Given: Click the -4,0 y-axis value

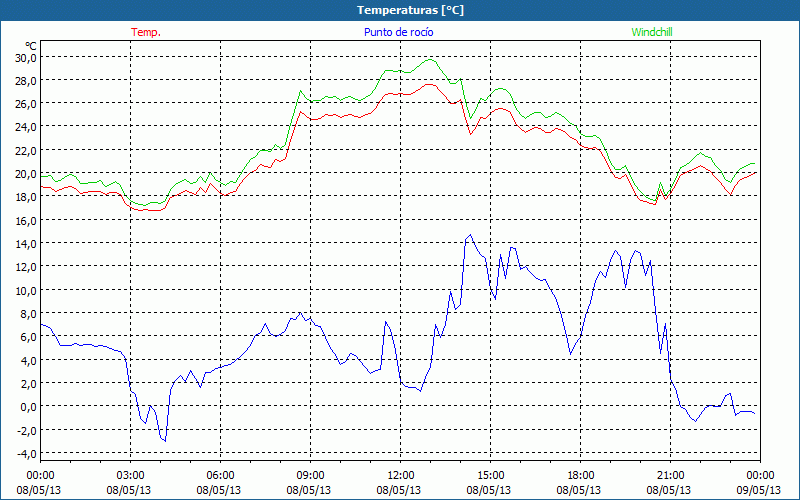Looking at the screenshot, I should tap(27, 453).
